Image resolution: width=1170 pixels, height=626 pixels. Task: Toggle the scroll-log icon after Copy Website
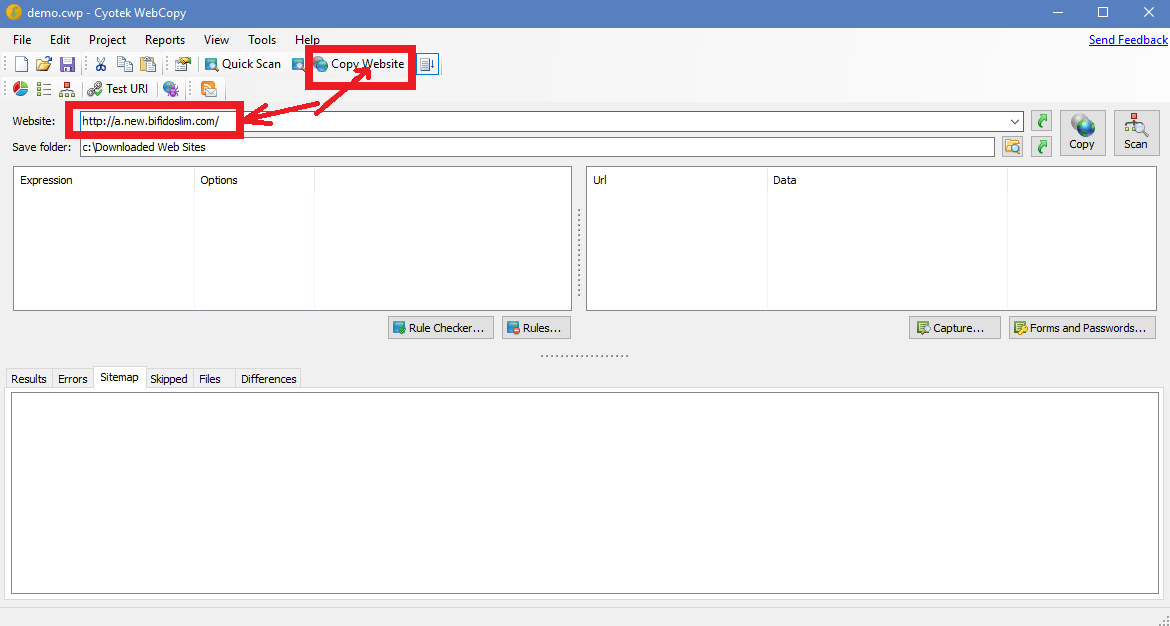point(428,64)
